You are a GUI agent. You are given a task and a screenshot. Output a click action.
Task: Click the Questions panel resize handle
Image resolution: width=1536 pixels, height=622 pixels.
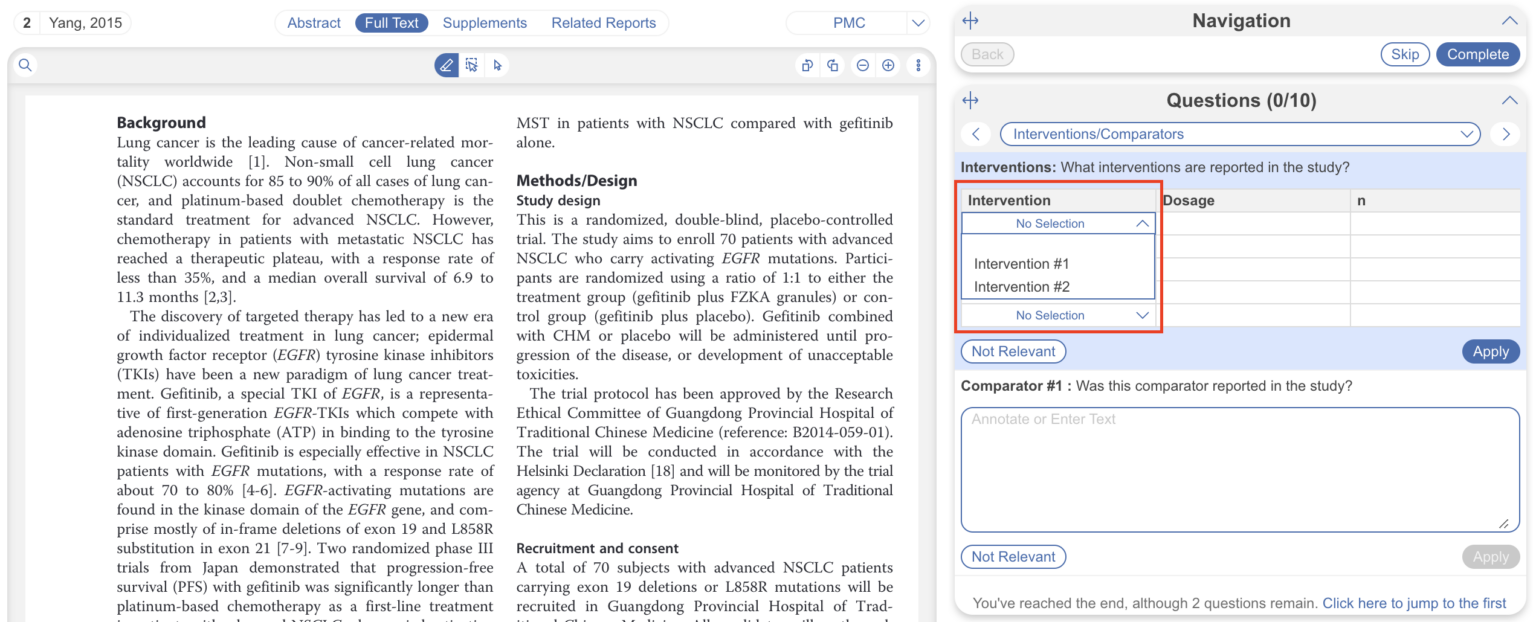click(969, 99)
